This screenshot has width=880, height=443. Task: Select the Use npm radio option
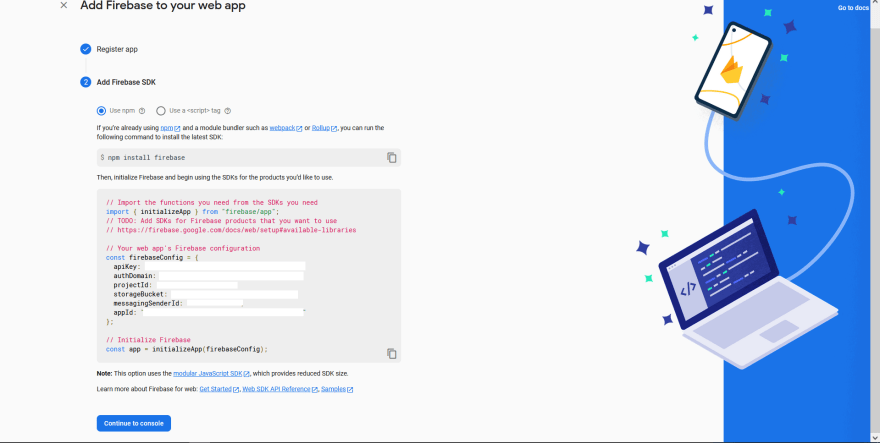pos(101,111)
